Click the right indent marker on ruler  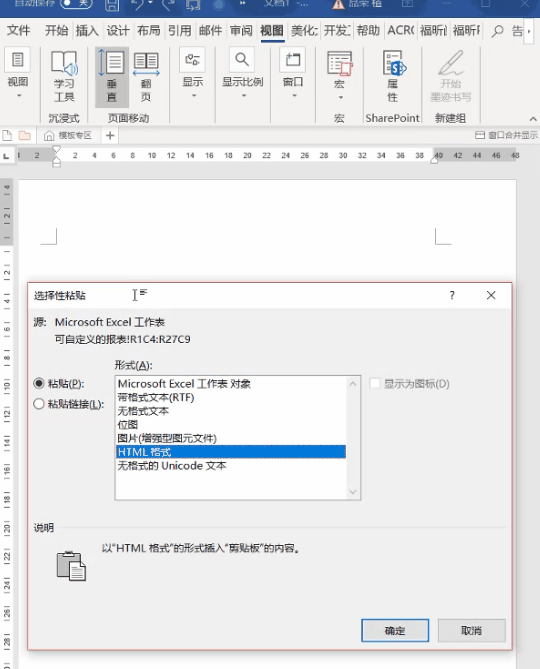[x=434, y=160]
